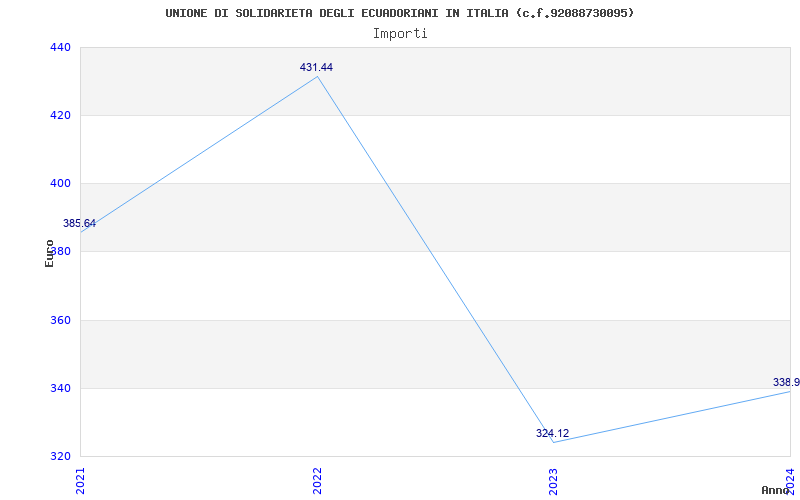Click the 420 y-axis tick label
The image size is (800, 500).
point(60,116)
